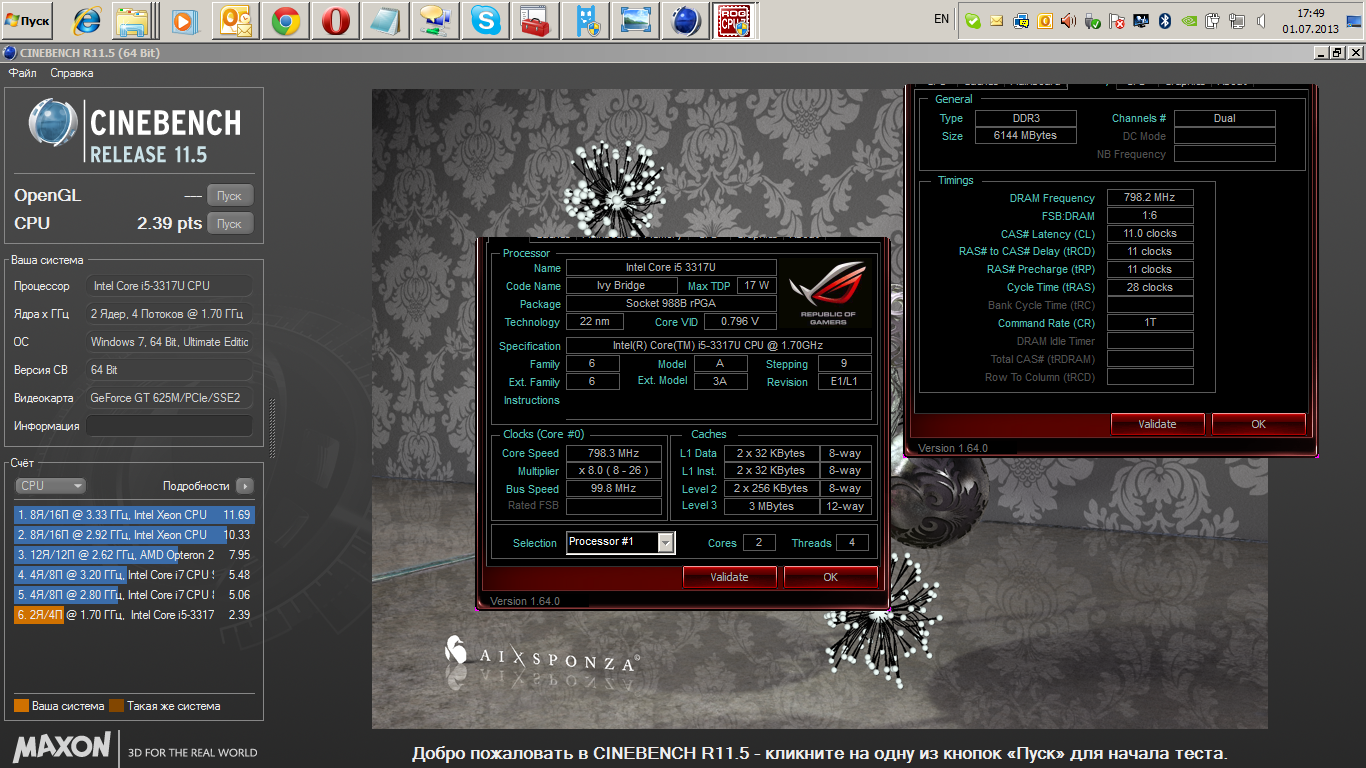This screenshot has width=1366, height=768.
Task: Open the network connection tray icon
Action: point(1237,20)
